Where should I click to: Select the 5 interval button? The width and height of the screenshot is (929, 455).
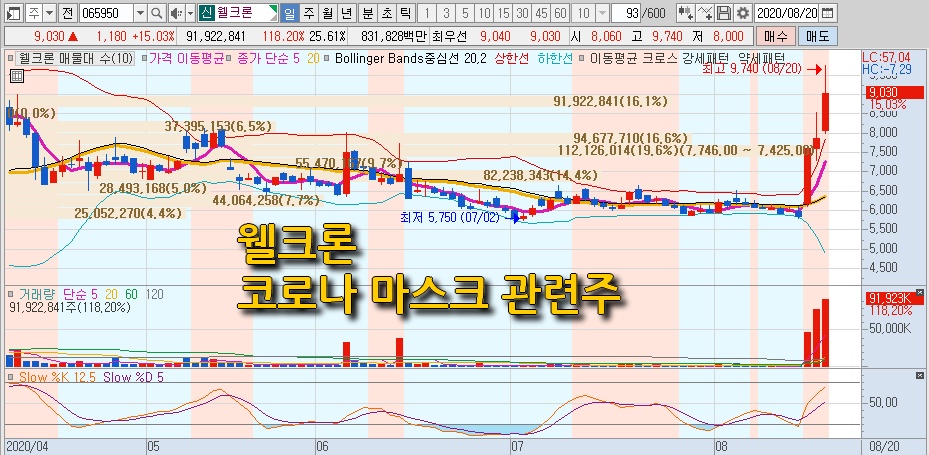[466, 12]
